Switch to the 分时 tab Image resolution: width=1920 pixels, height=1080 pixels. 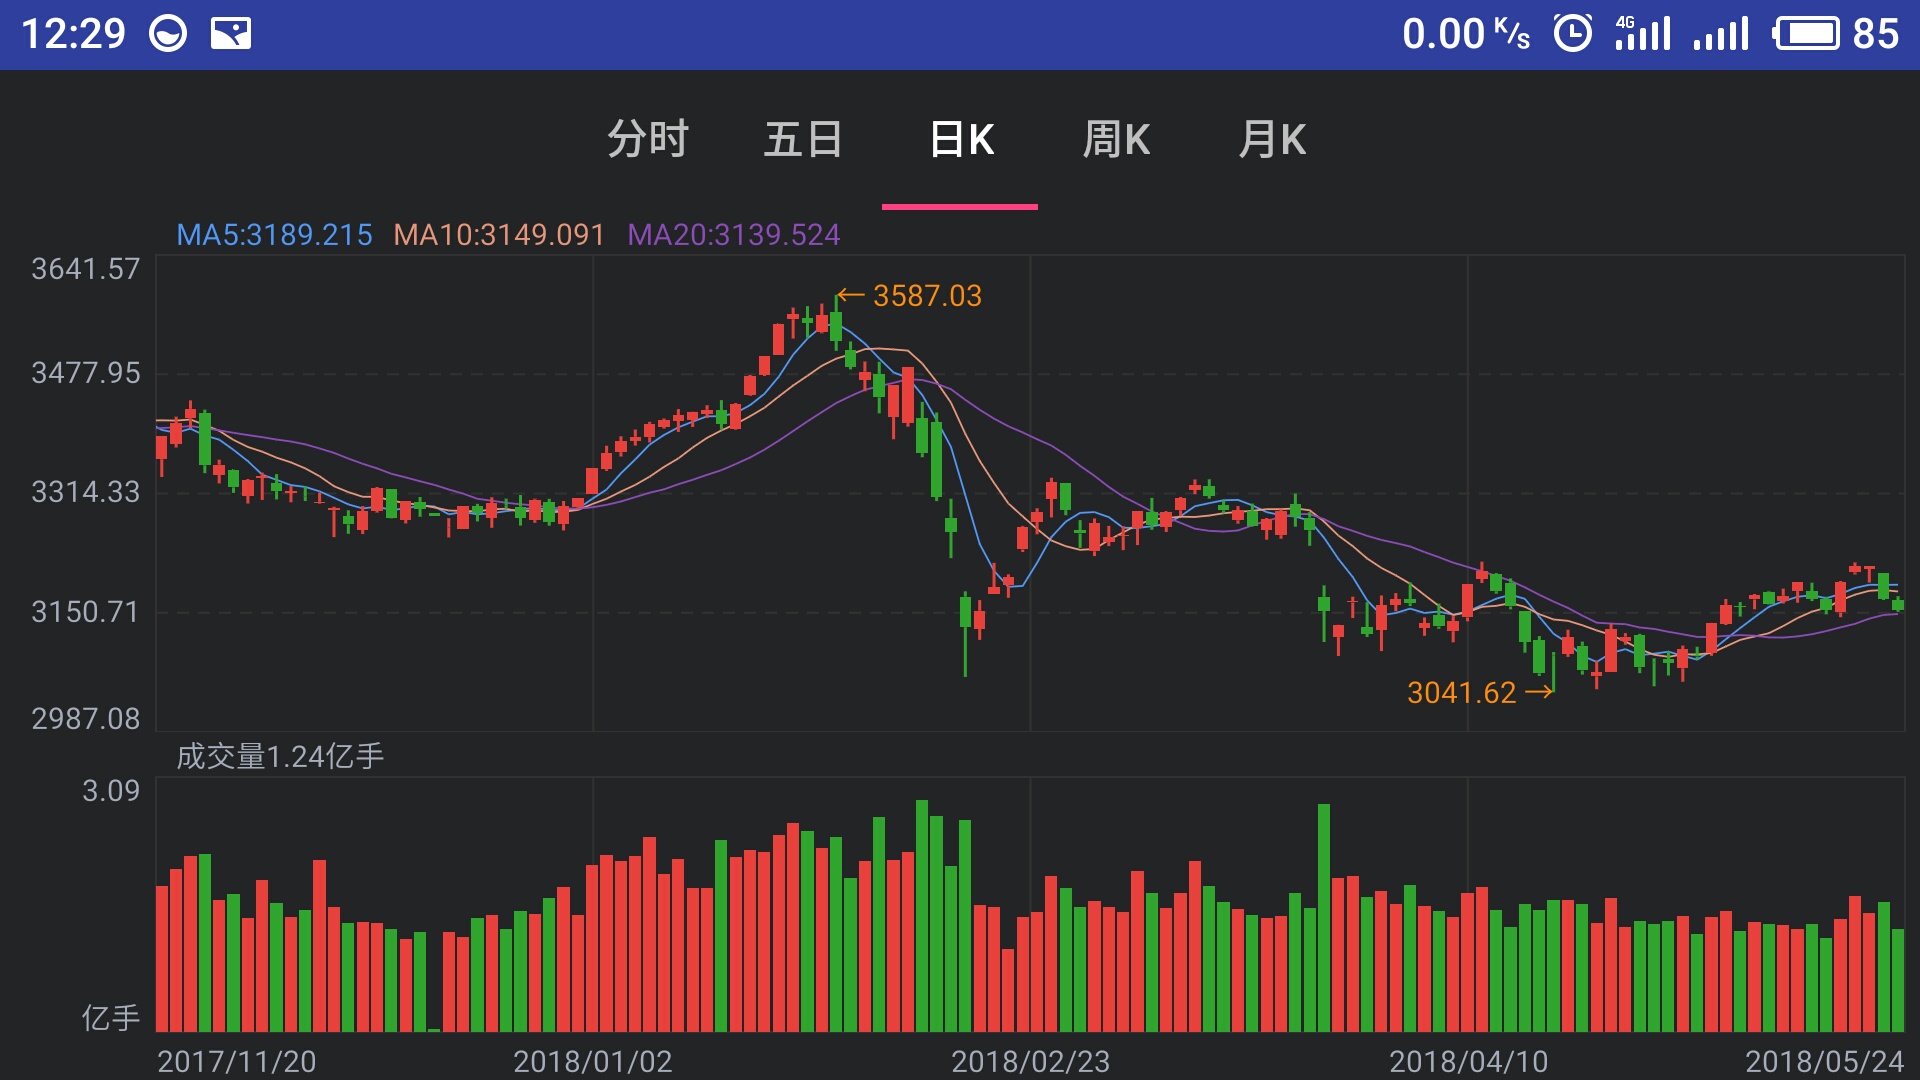coord(648,139)
